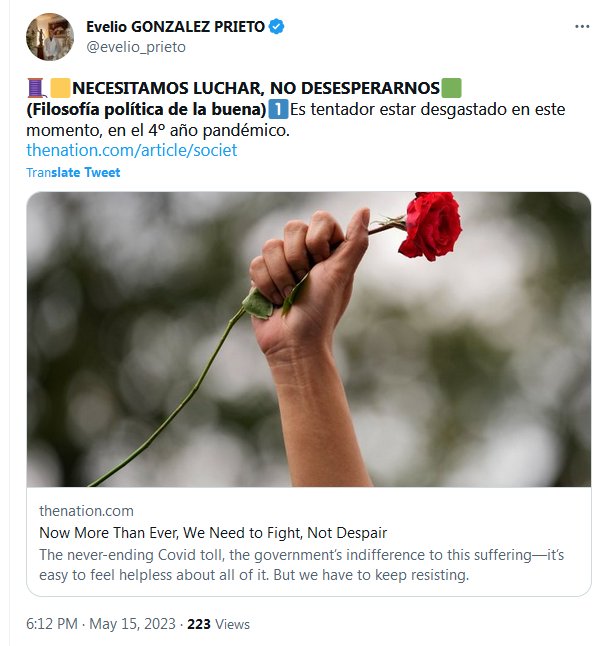Click thenation.com domain in card
The image size is (608, 646).
click(x=86, y=511)
